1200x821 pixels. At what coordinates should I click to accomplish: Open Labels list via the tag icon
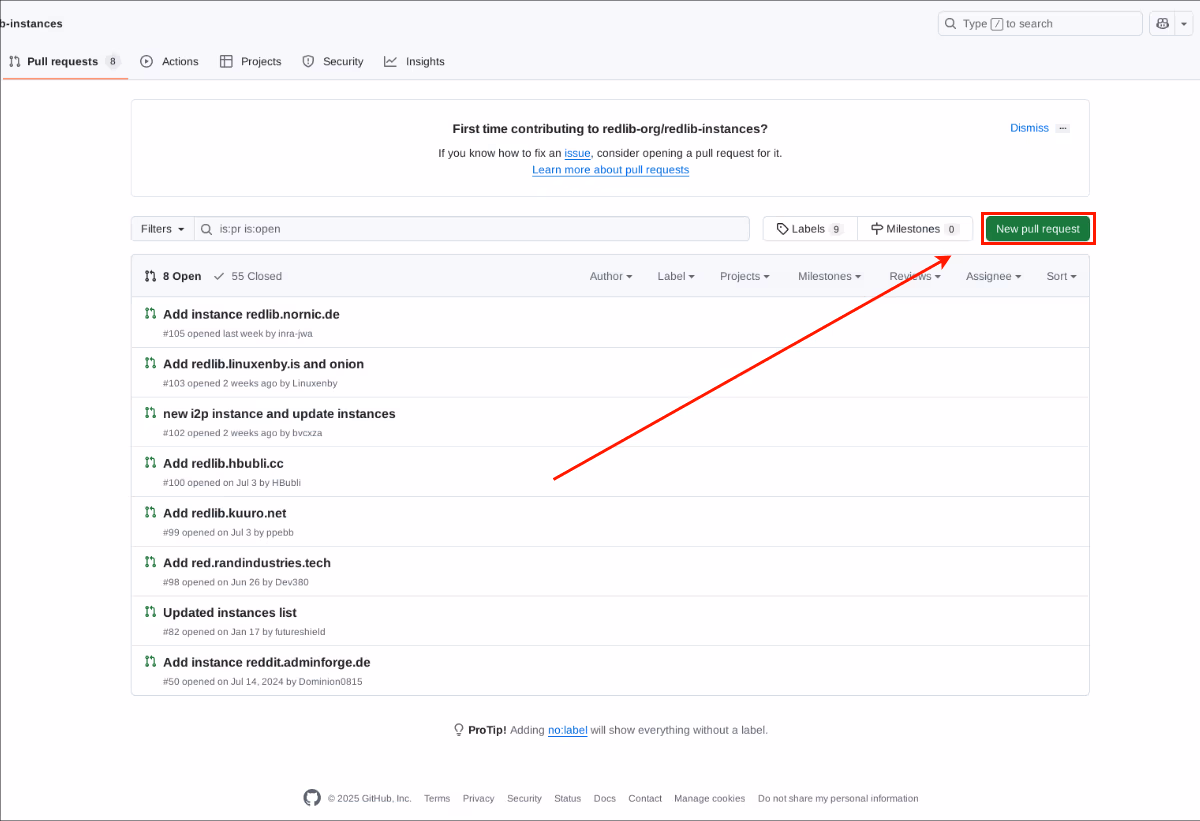pos(783,229)
